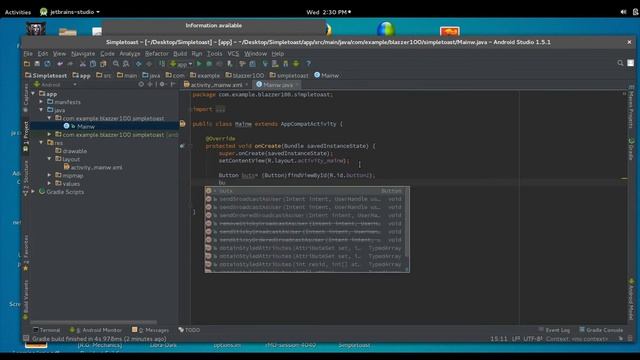The height and width of the screenshot is (360, 640).
Task: Expand the values folder
Action: click(x=49, y=183)
